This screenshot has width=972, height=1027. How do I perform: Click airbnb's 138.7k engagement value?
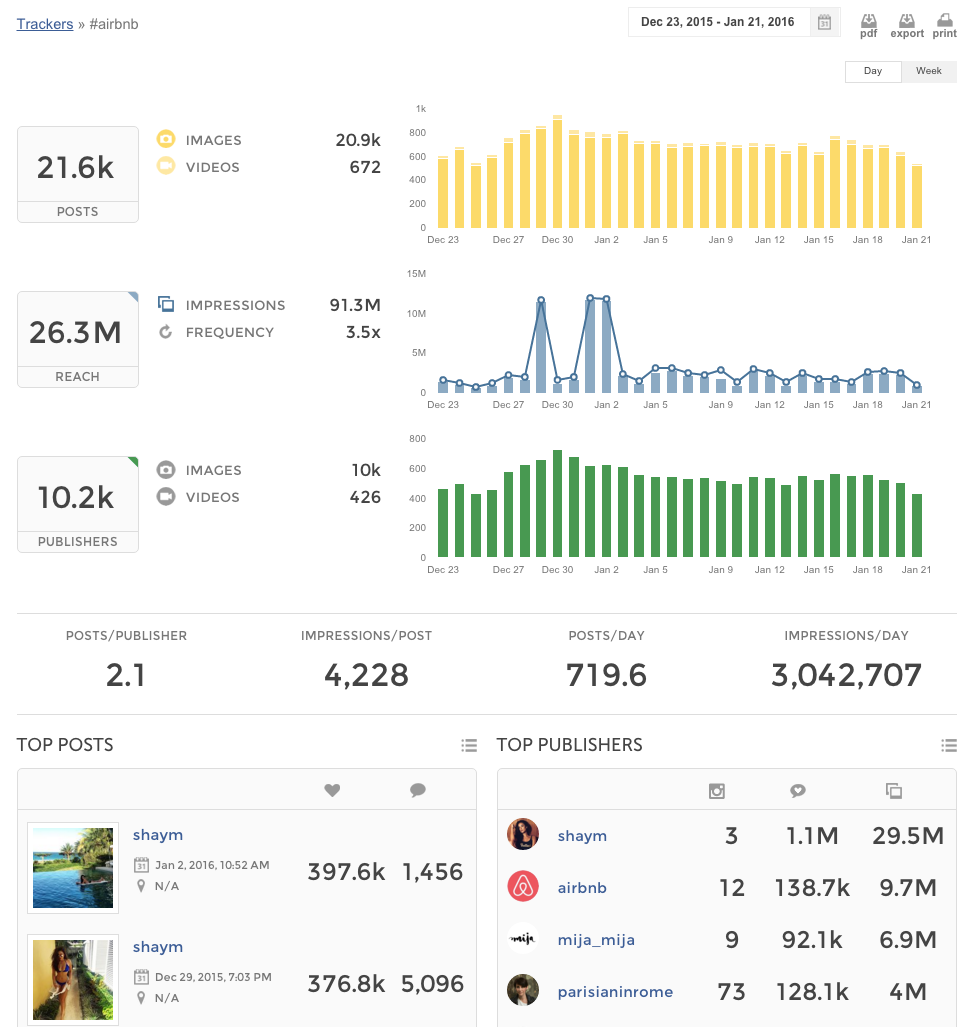pyautogui.click(x=812, y=888)
